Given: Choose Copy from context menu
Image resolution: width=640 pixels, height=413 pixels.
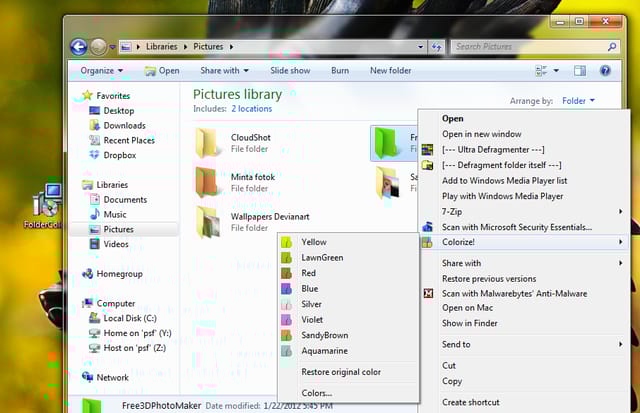Looking at the screenshot, I should click(452, 381).
